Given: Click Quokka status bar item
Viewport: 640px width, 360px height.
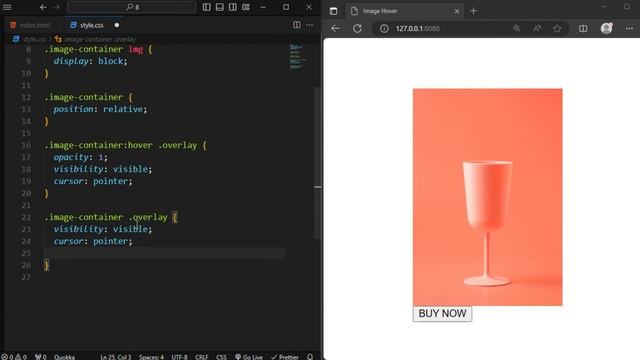Looking at the screenshot, I should [x=64, y=357].
